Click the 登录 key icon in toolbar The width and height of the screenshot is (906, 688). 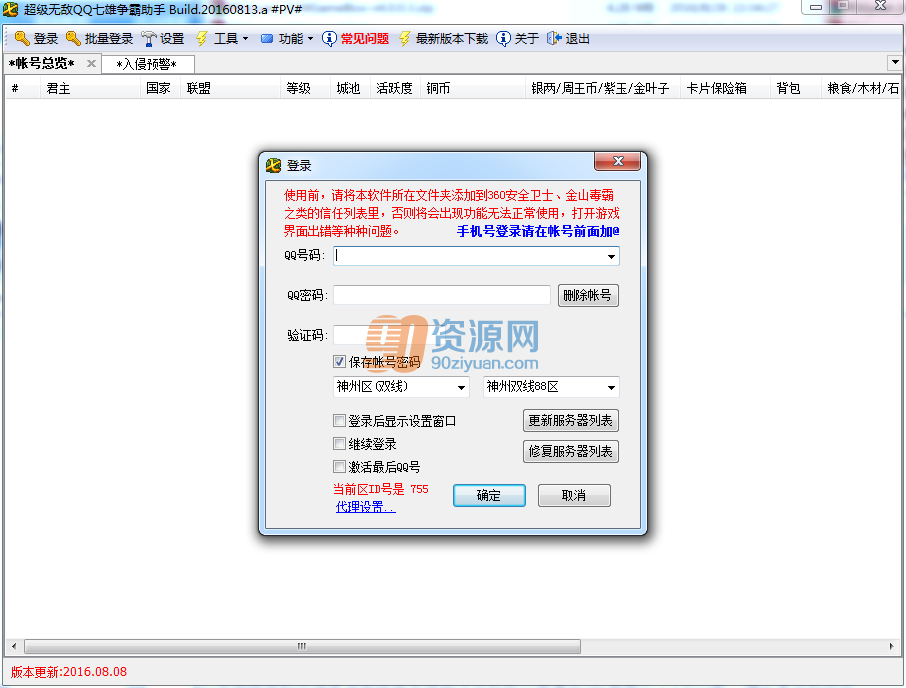coord(22,39)
